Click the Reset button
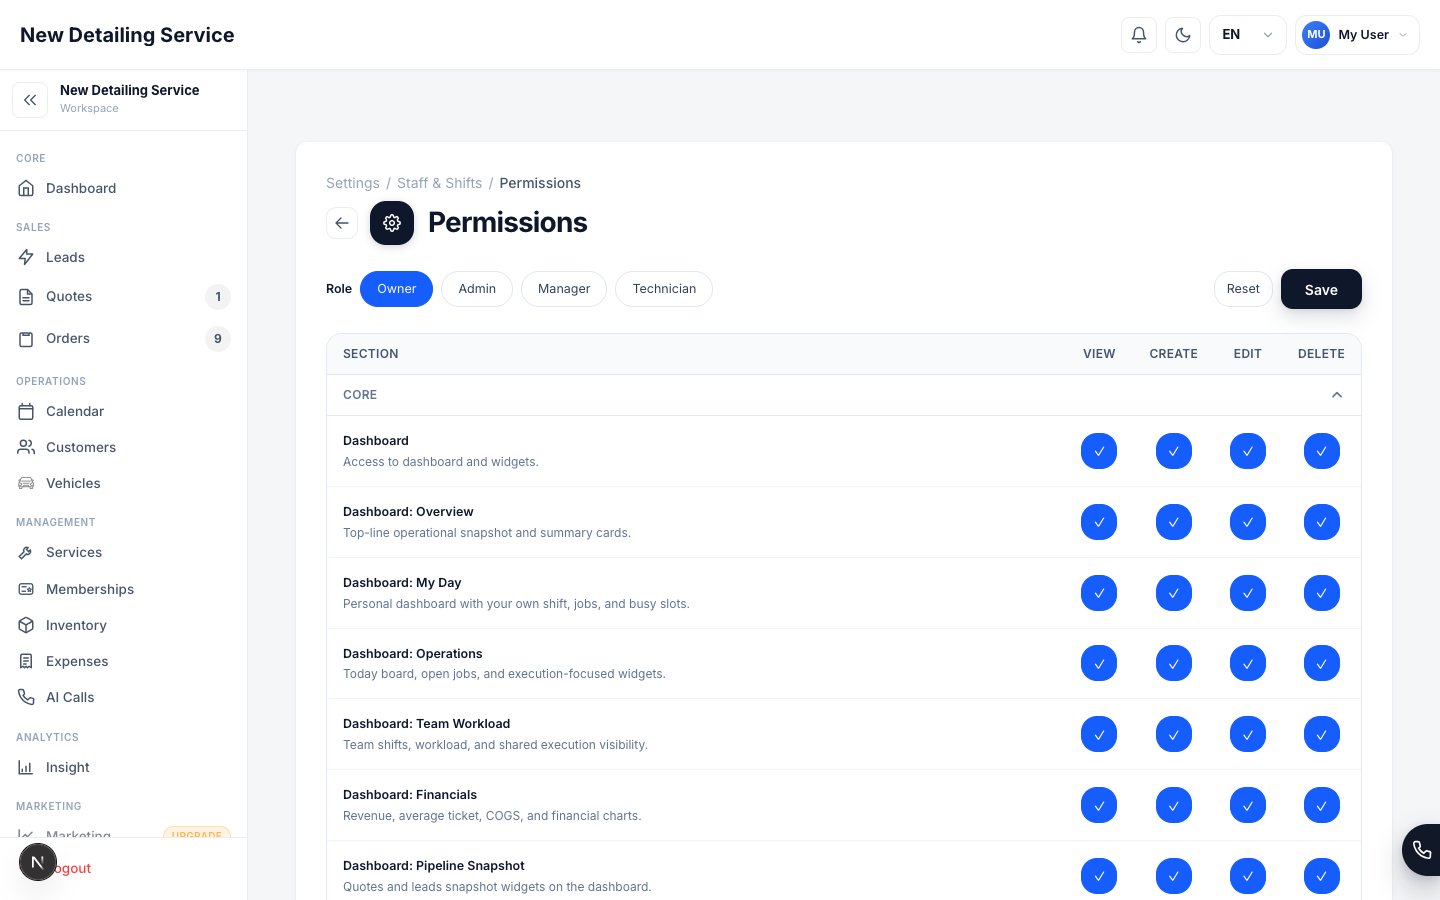1440x900 pixels. click(x=1243, y=289)
